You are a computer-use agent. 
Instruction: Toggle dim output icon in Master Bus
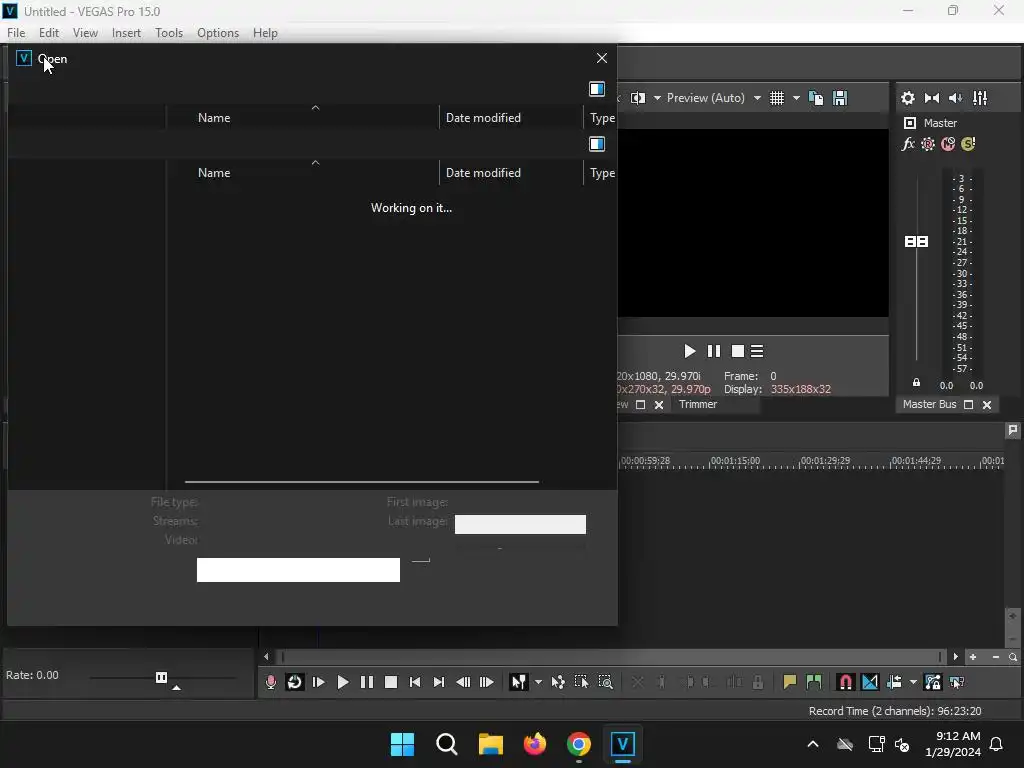point(955,98)
